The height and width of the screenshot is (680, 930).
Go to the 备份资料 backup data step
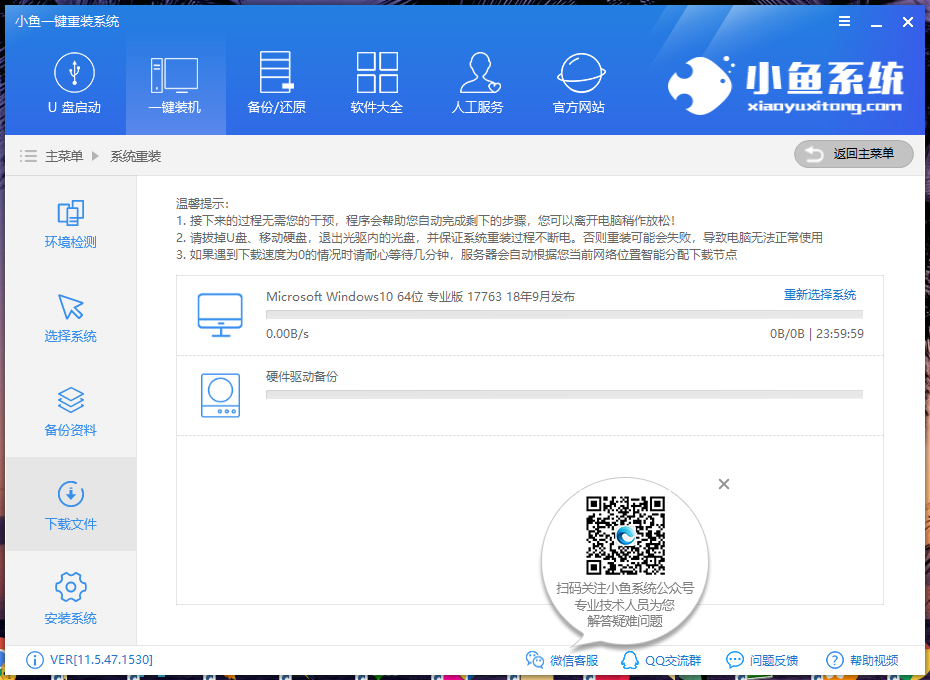71,412
